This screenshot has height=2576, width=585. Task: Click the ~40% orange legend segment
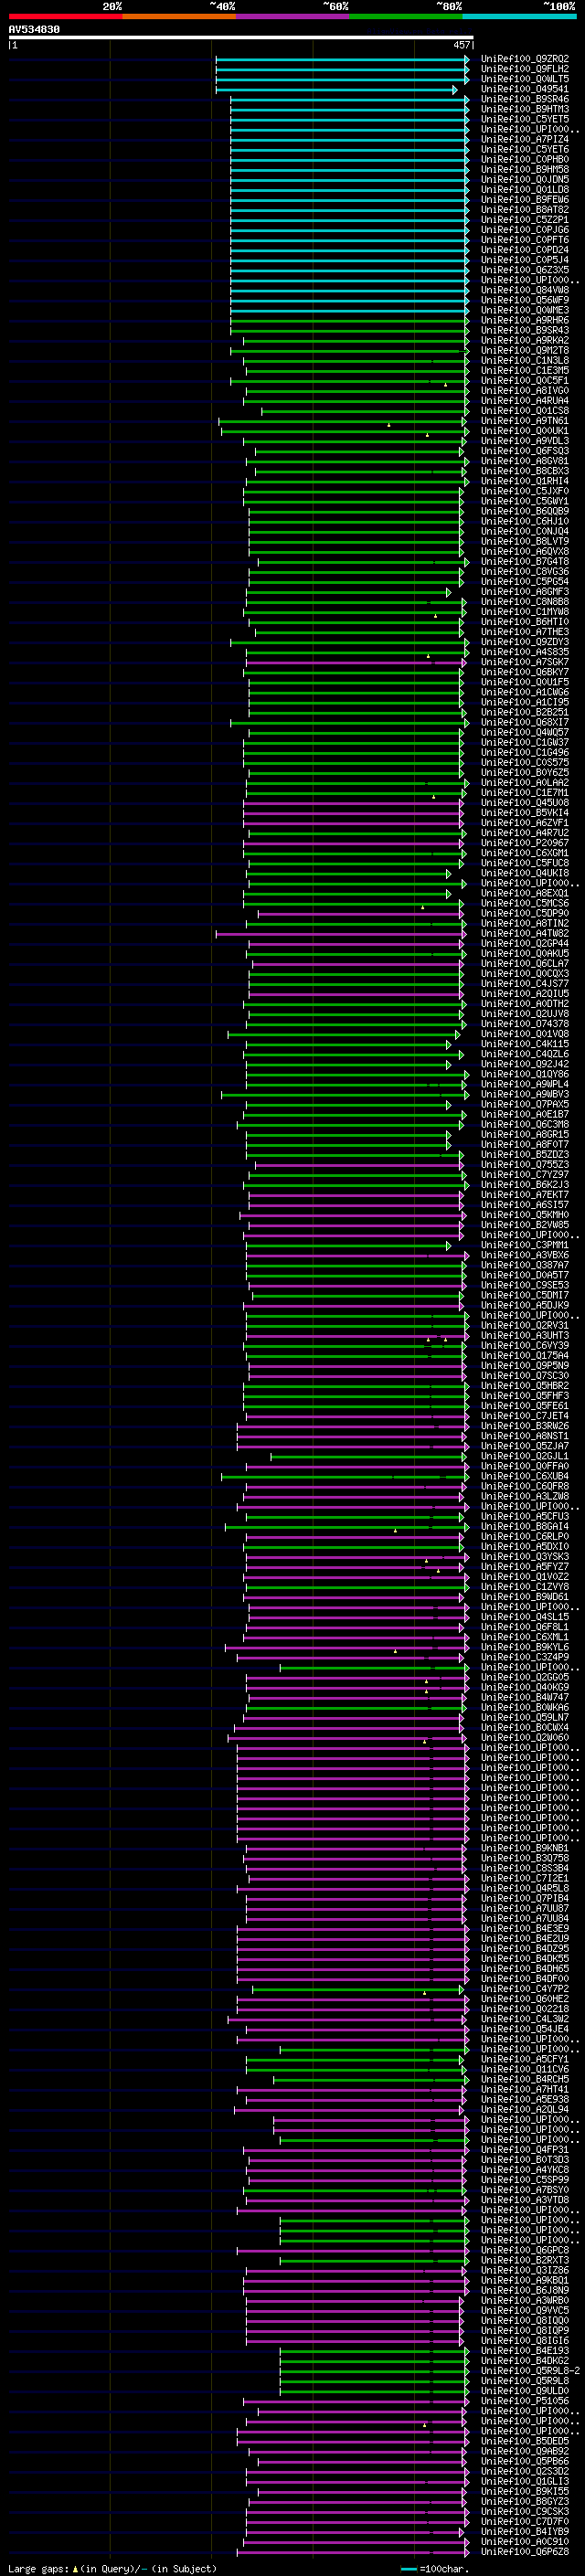(179, 16)
